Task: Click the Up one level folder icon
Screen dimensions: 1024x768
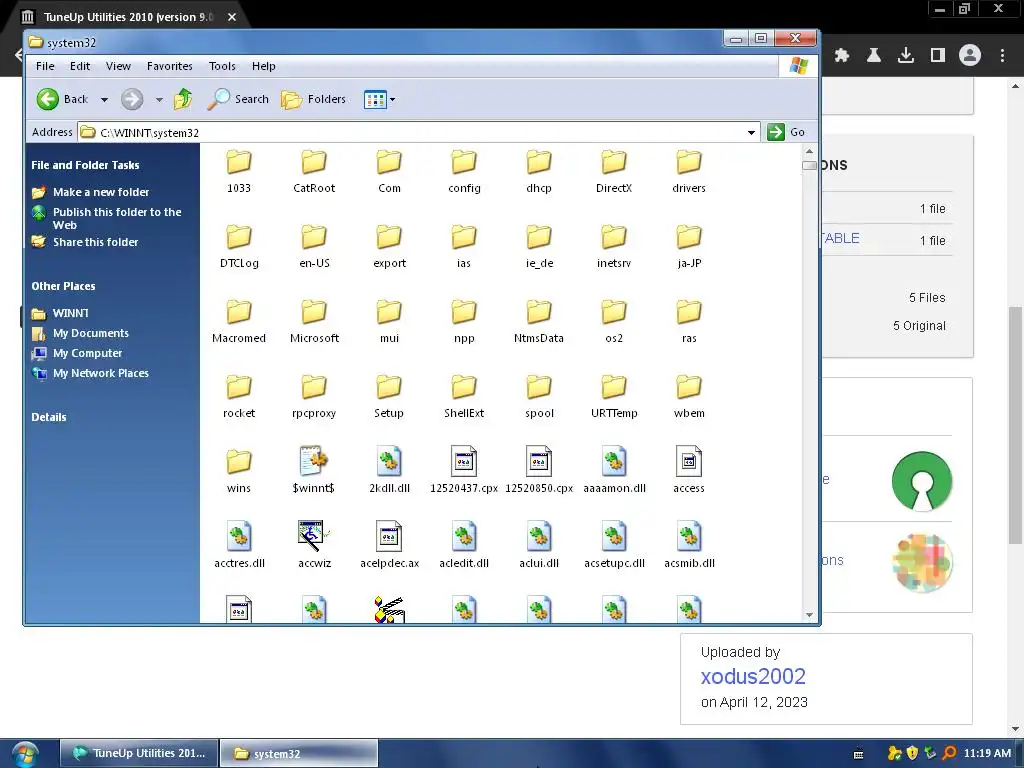Action: 183,99
